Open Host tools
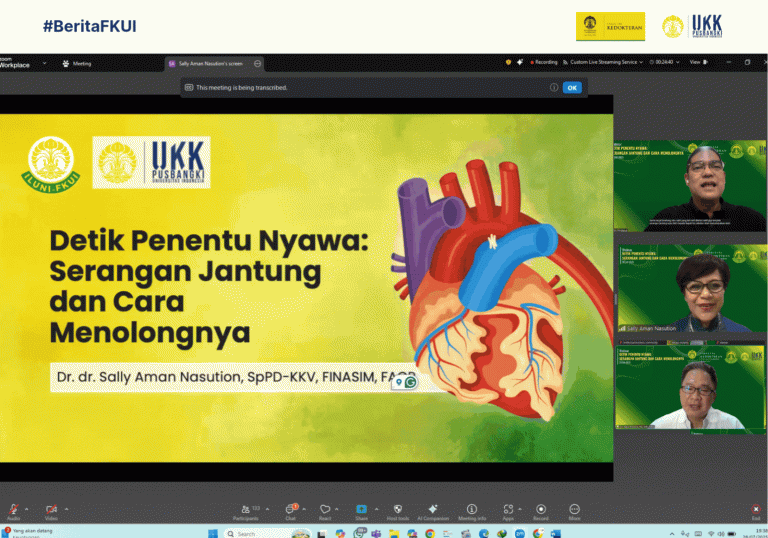Viewport: 768px width, 538px height. 397,510
